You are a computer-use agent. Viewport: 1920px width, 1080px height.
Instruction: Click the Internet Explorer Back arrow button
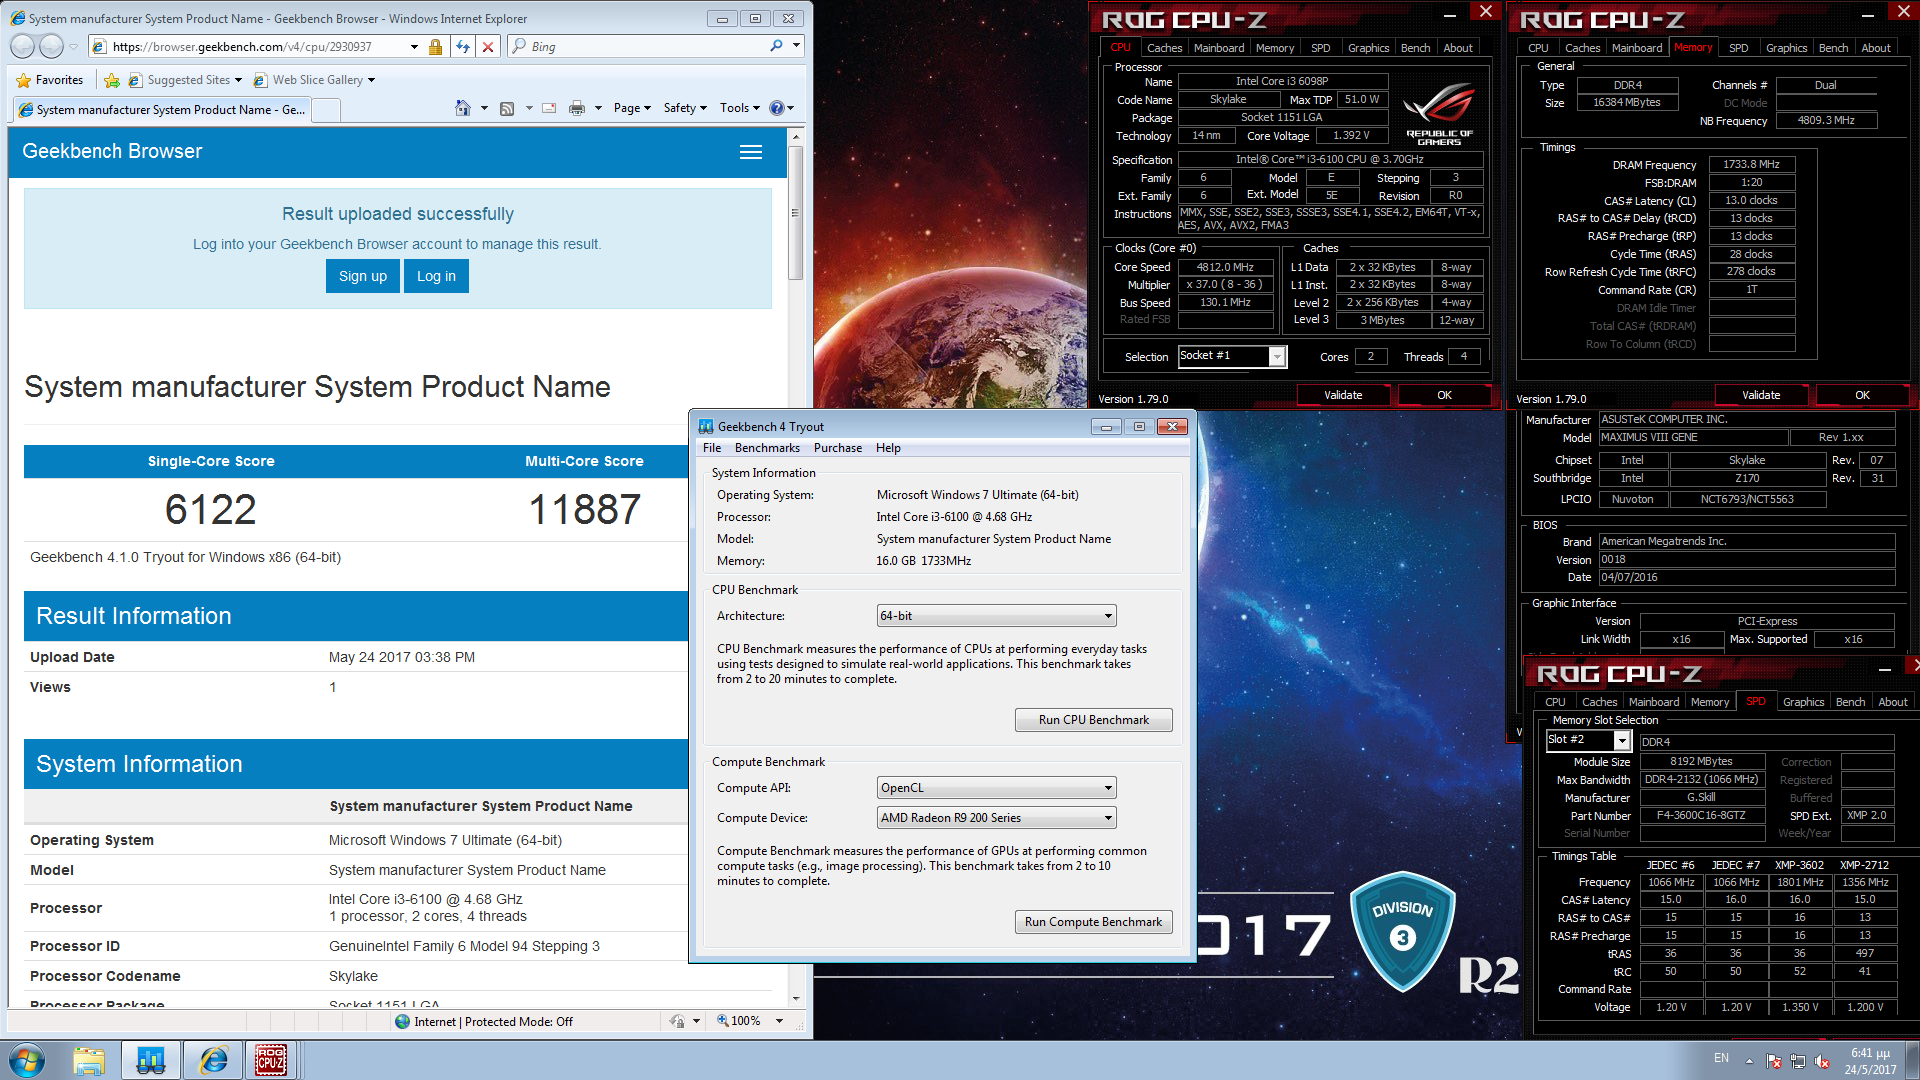click(x=22, y=46)
